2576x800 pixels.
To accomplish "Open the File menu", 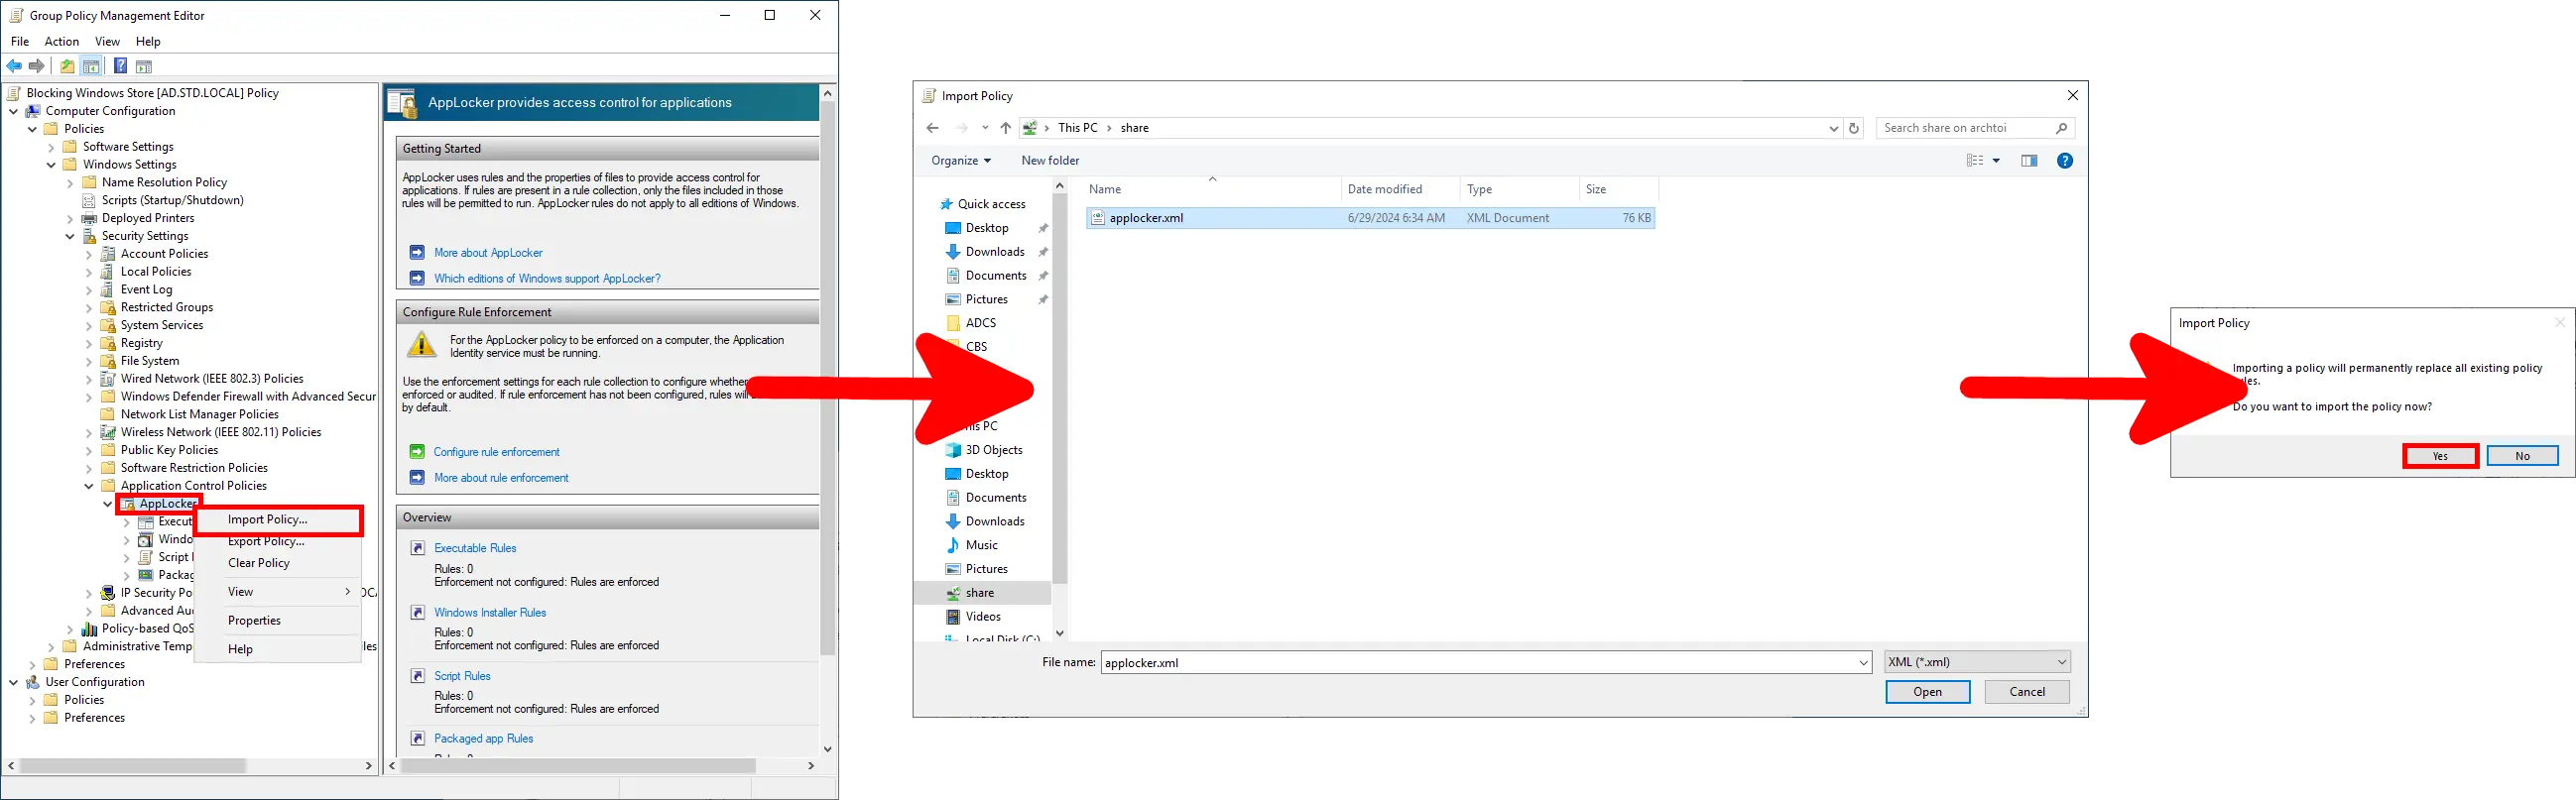I will tap(20, 42).
